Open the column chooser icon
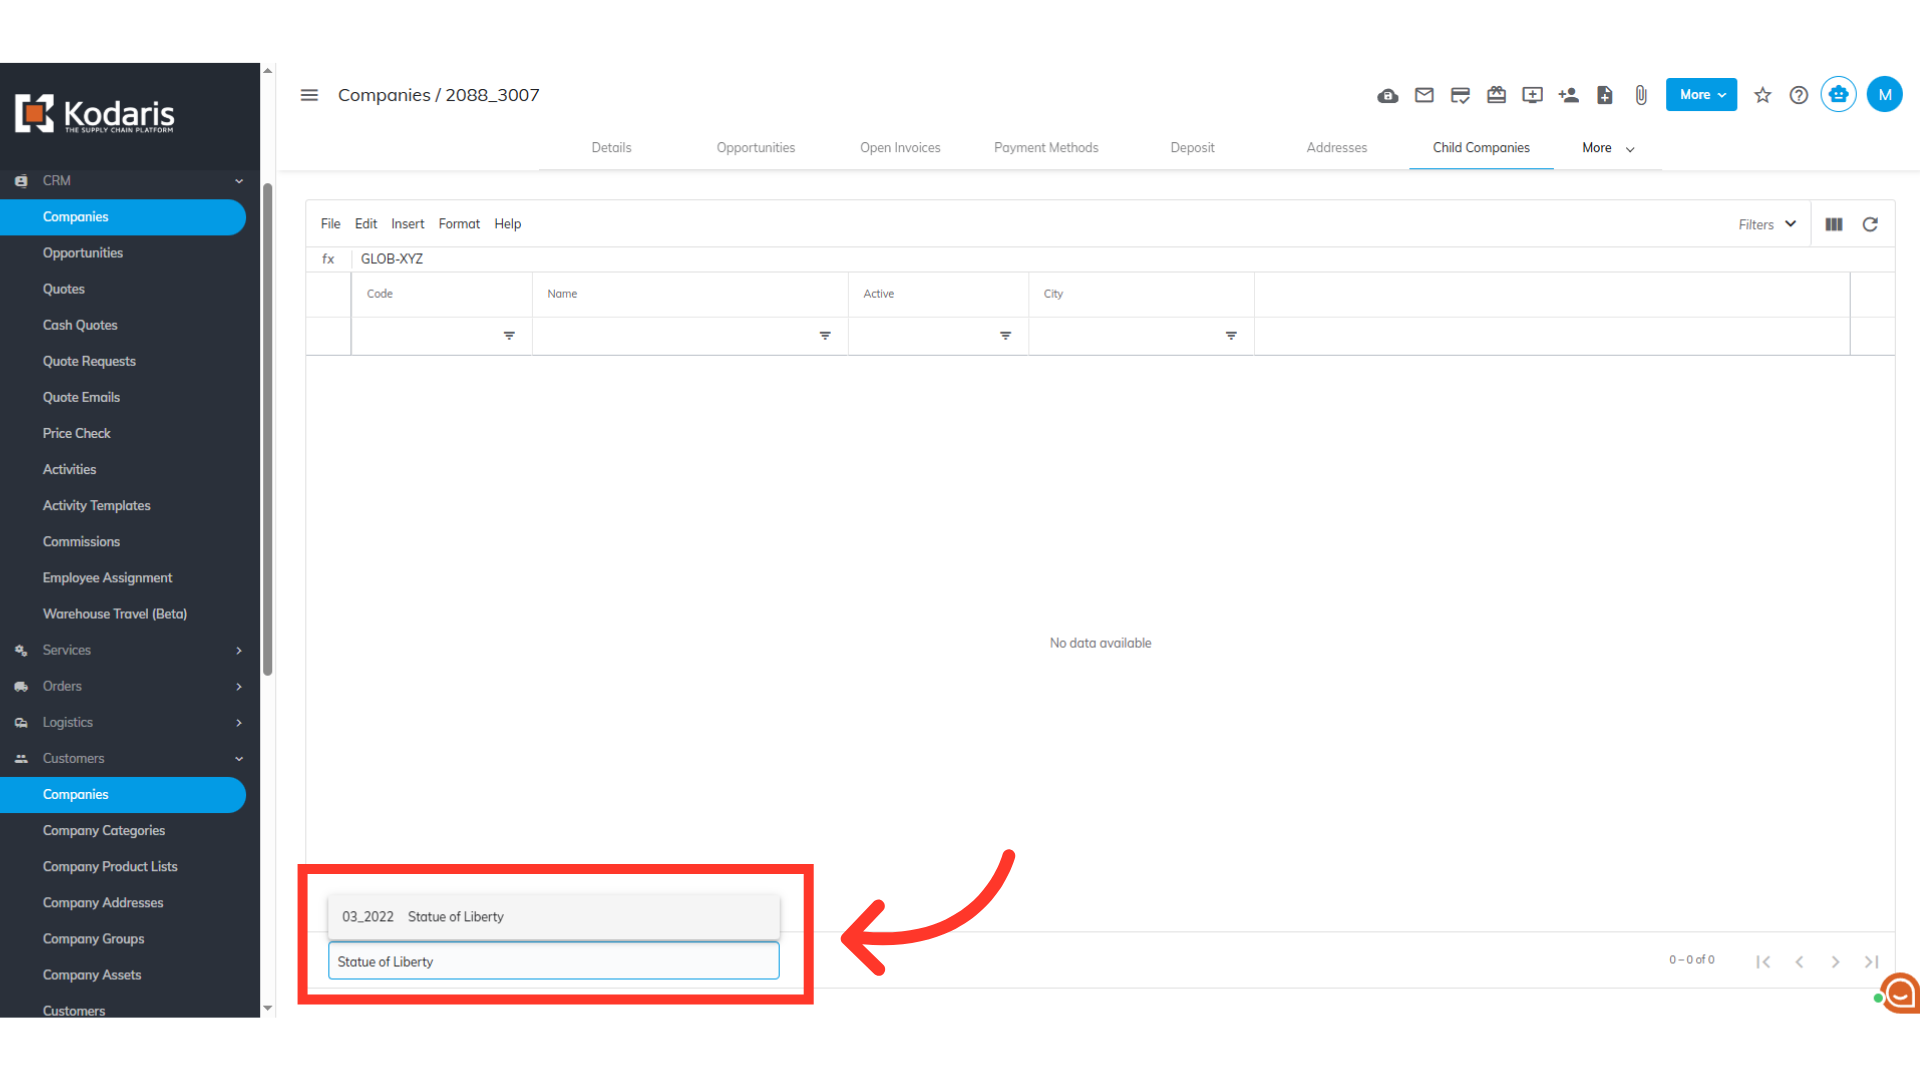Image resolution: width=1920 pixels, height=1080 pixels. 1834,224
